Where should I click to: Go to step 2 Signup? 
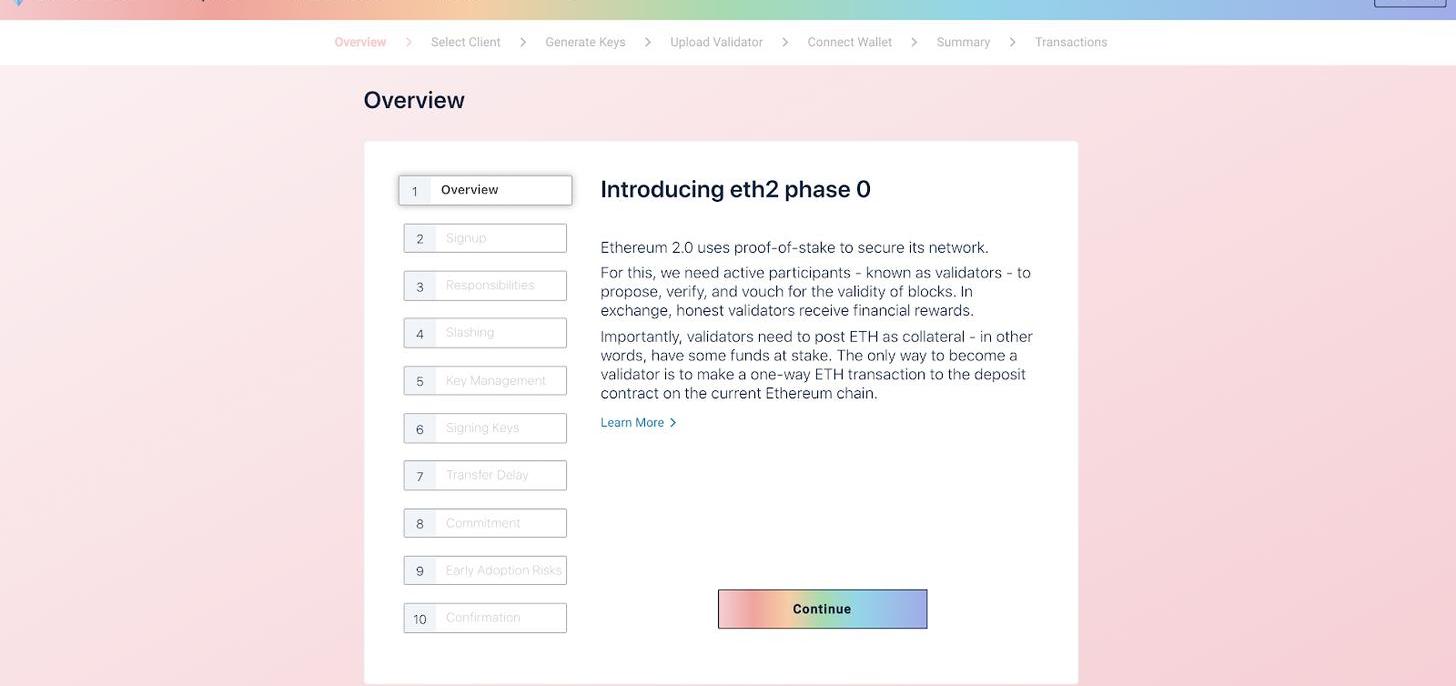485,238
